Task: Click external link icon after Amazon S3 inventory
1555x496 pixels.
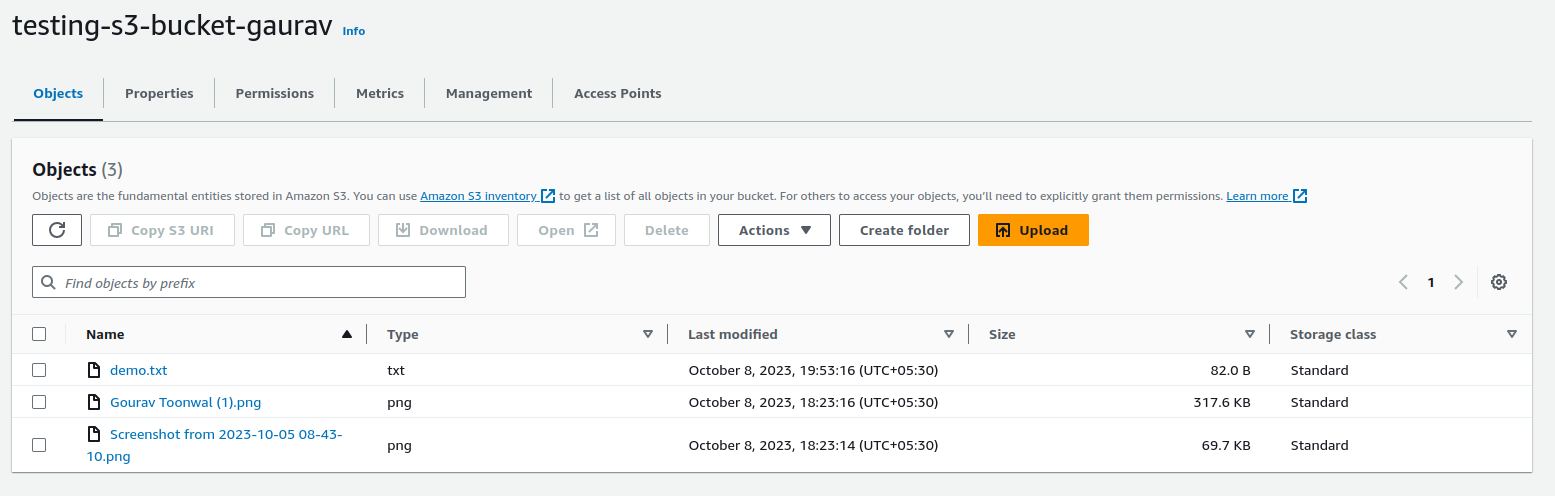Action: tap(548, 196)
